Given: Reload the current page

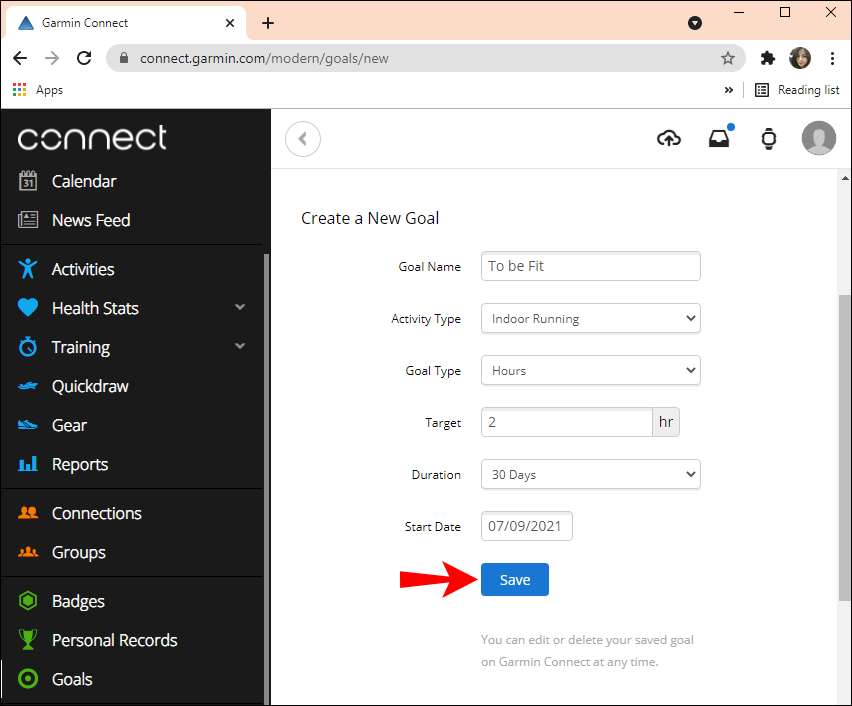Looking at the screenshot, I should click(x=84, y=58).
